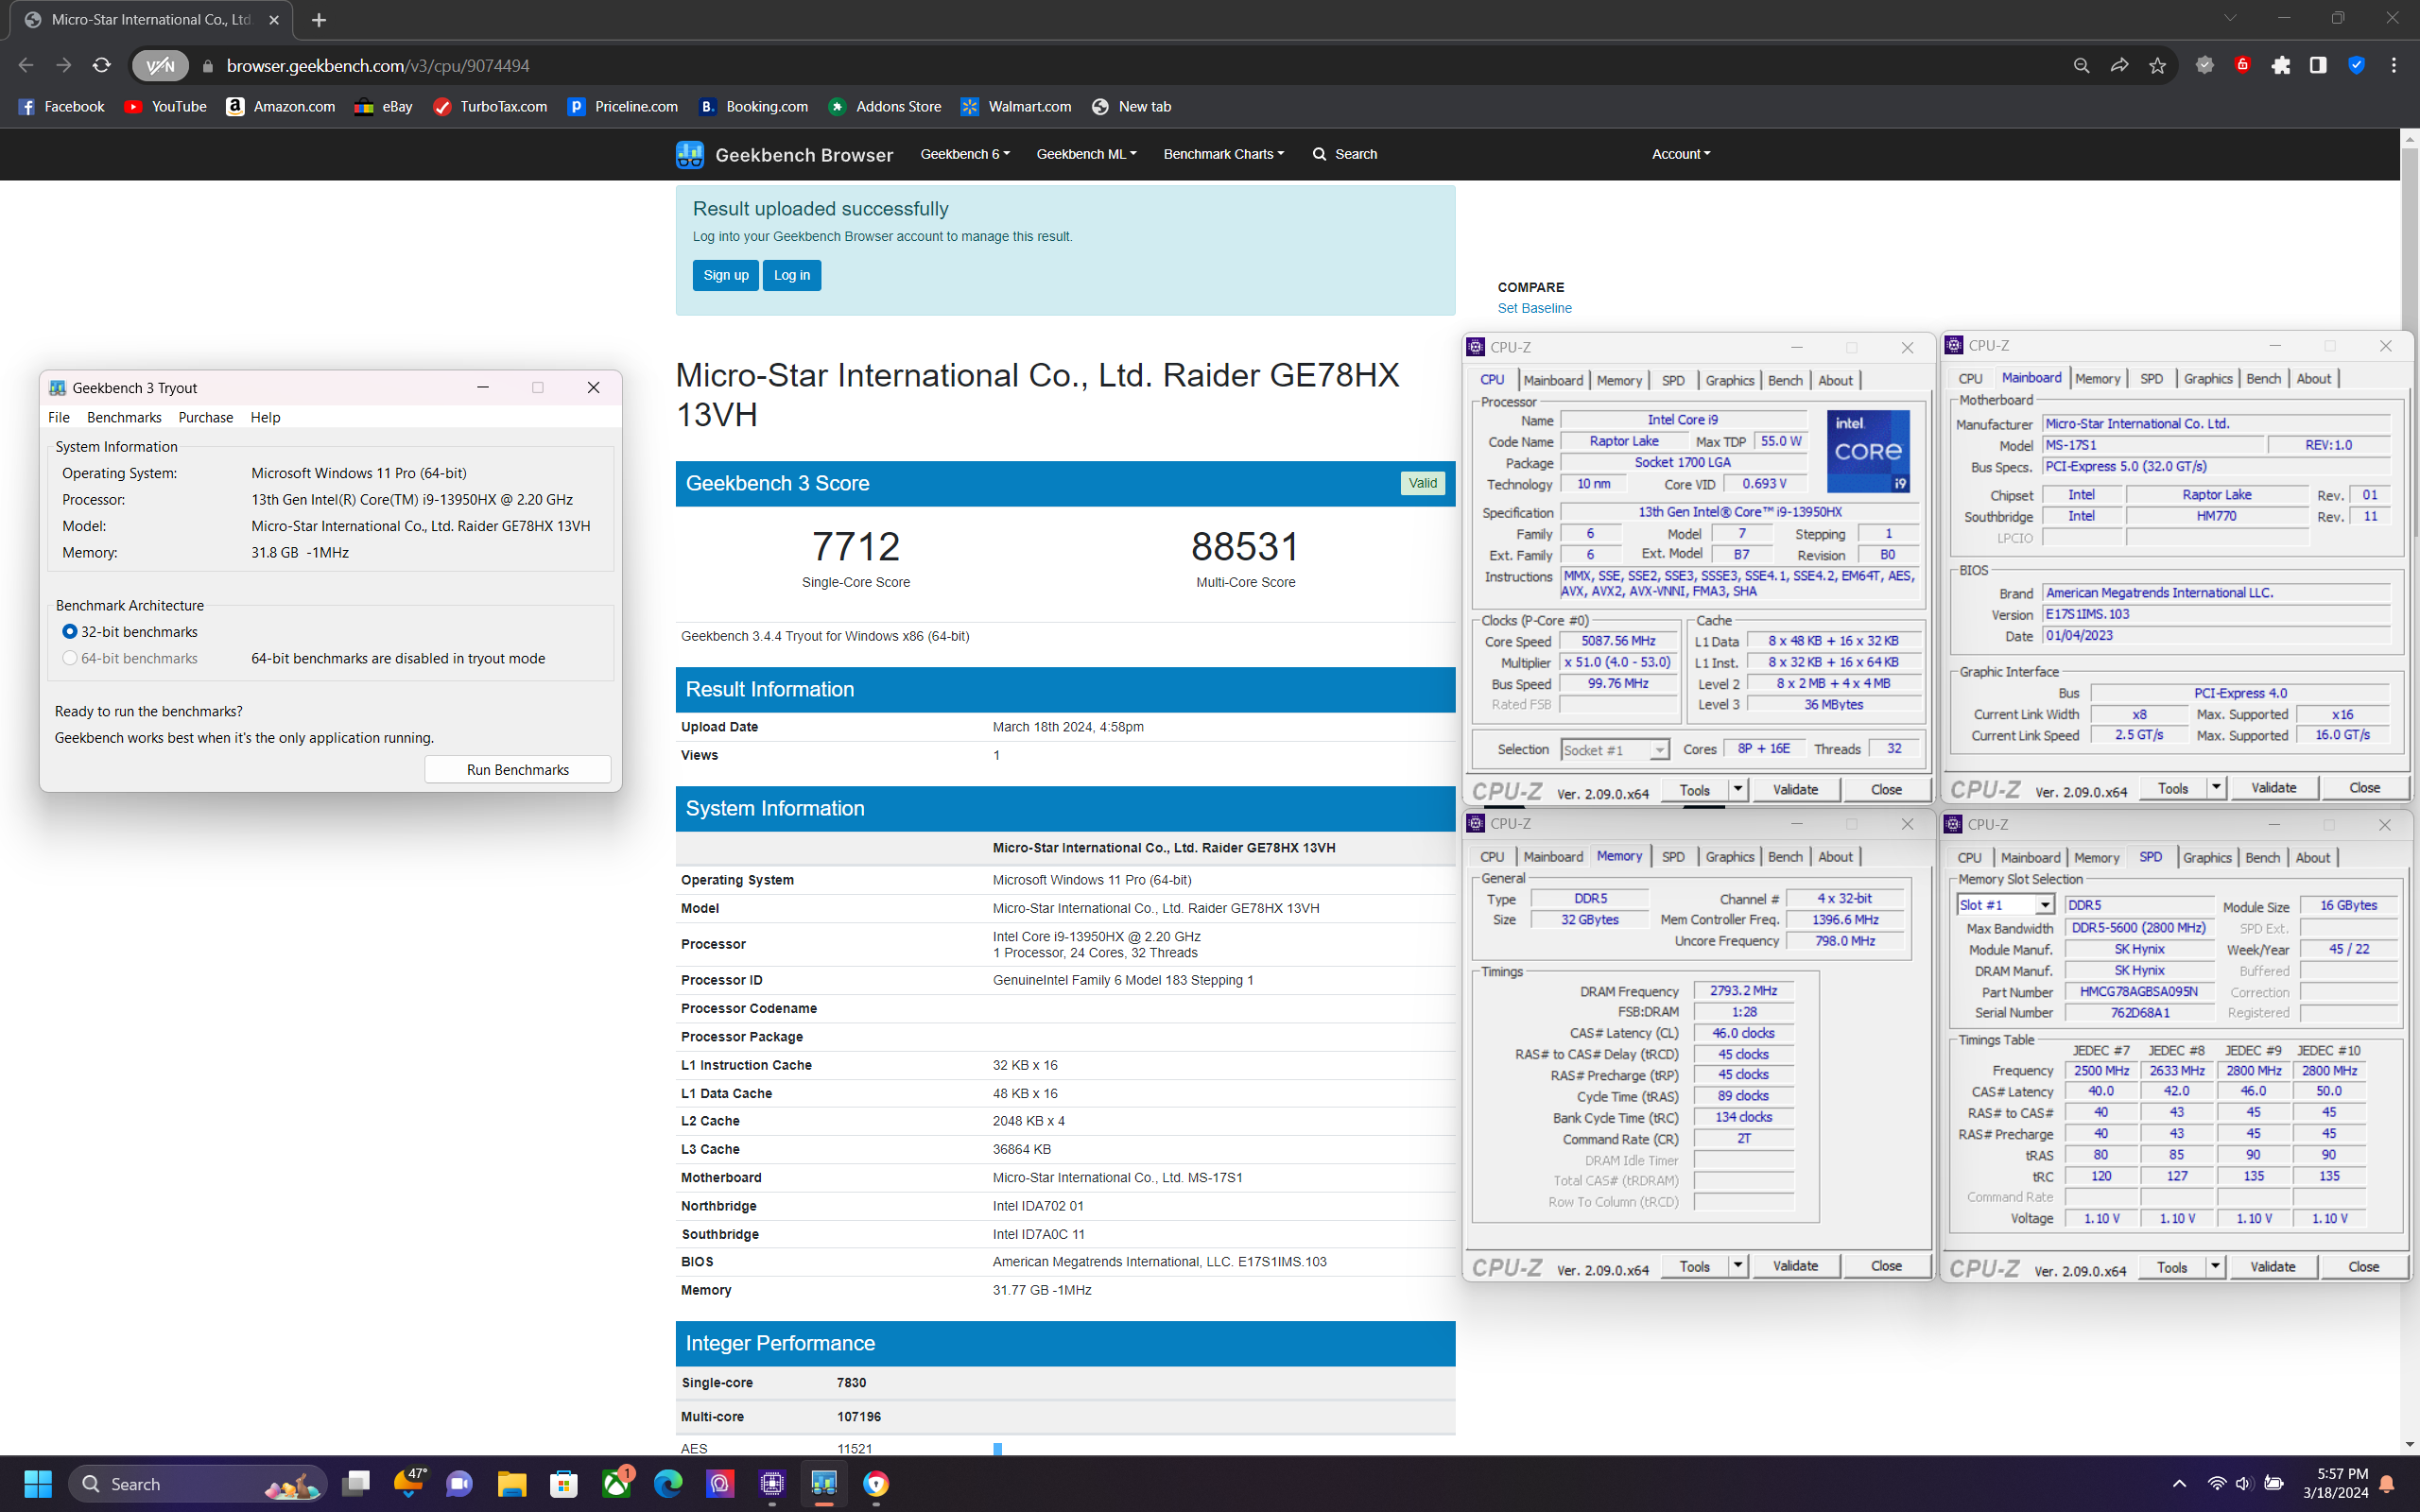Viewport: 2420px width, 1512px height.
Task: Open the Socket #1 selection dropdown
Action: tap(1615, 750)
